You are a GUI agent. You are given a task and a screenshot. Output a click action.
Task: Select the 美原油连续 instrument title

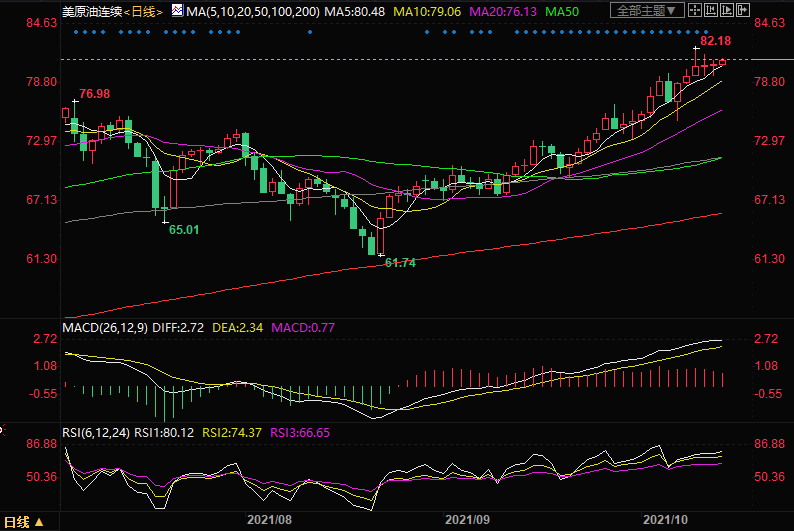93,11
